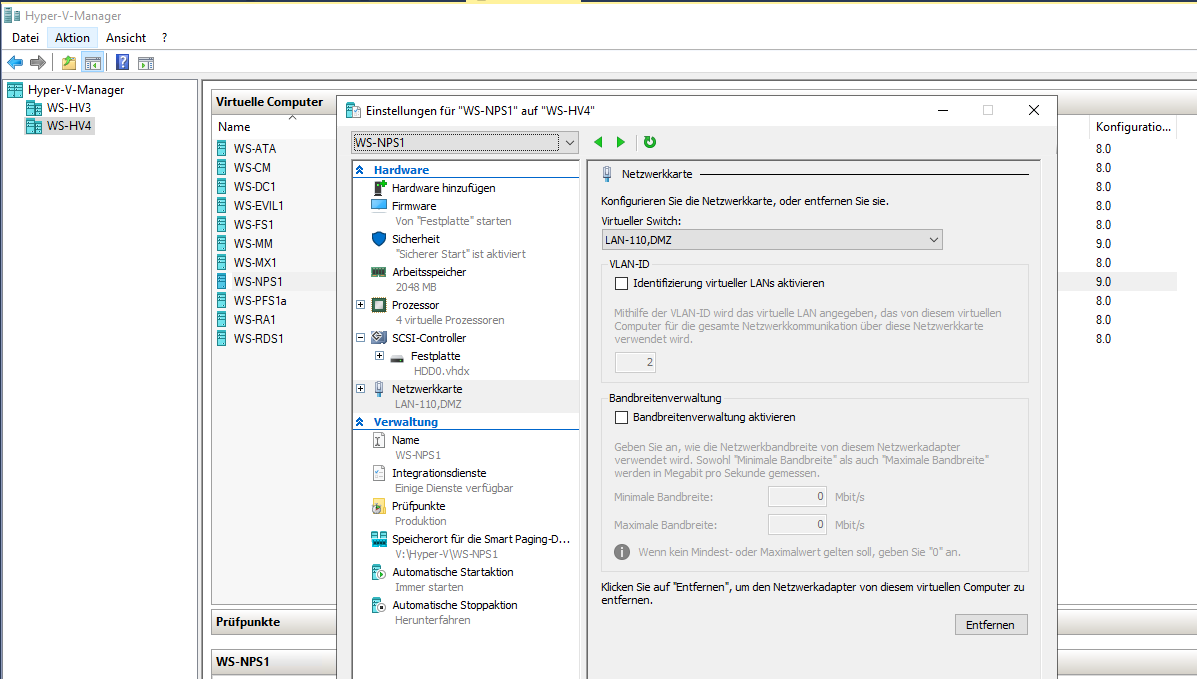The height and width of the screenshot is (679, 1197).
Task: Click the Name settings icon
Action: click(x=379, y=440)
